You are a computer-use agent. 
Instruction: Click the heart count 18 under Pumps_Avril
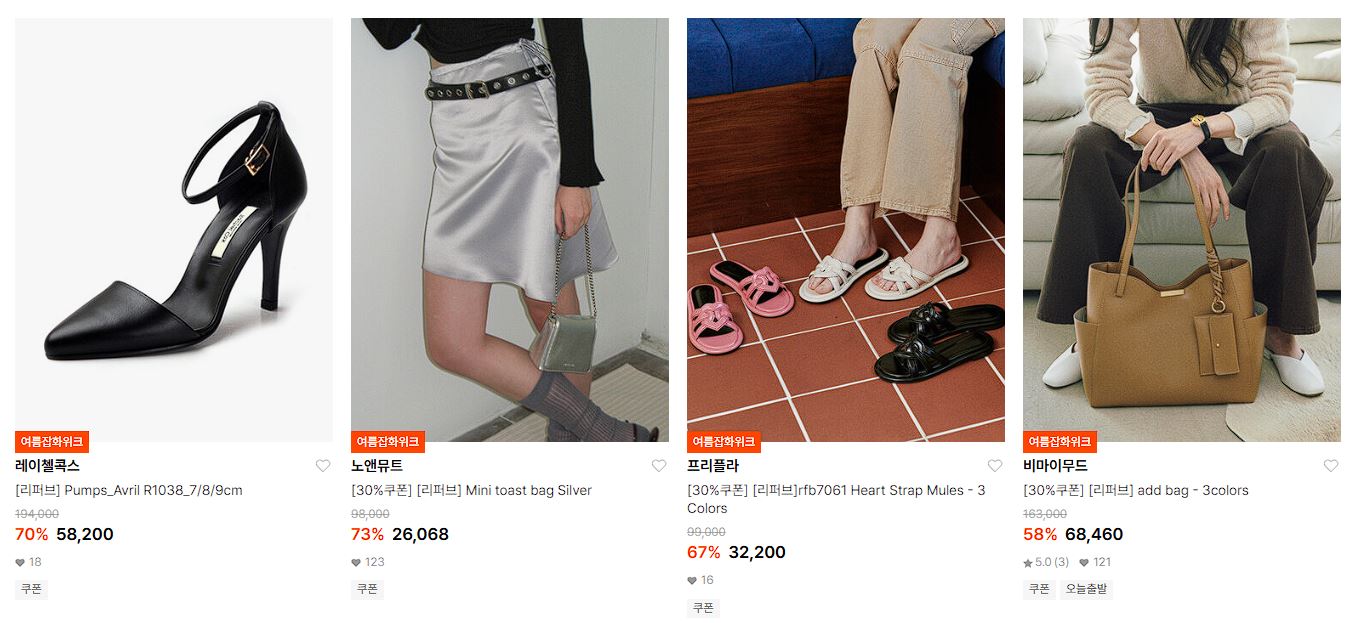[28, 562]
